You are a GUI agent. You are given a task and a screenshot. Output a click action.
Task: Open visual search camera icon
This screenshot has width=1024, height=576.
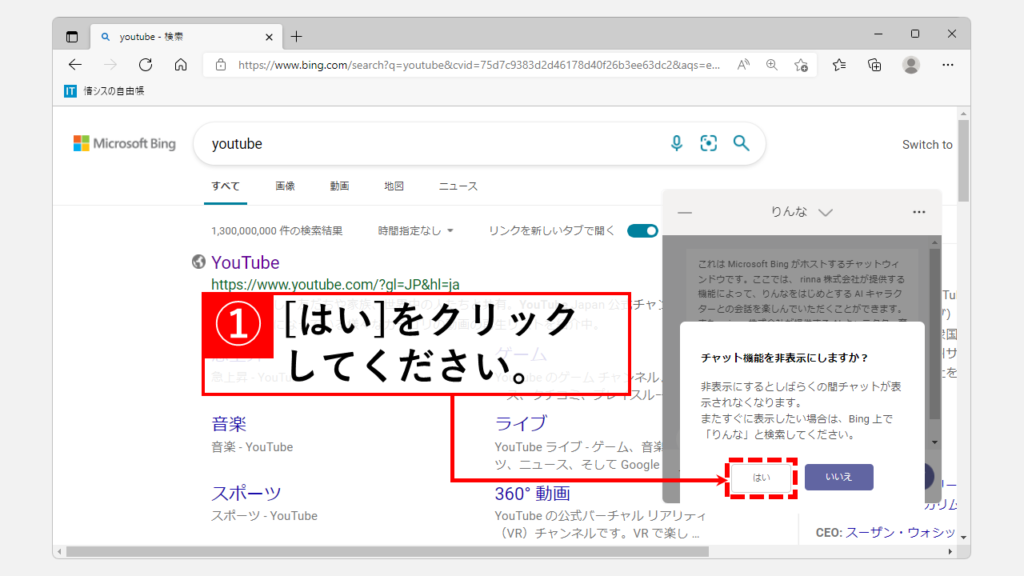pyautogui.click(x=709, y=144)
